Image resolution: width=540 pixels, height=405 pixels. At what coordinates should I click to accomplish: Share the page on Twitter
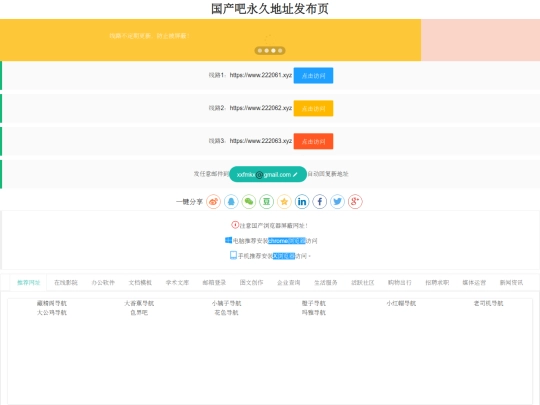point(338,201)
